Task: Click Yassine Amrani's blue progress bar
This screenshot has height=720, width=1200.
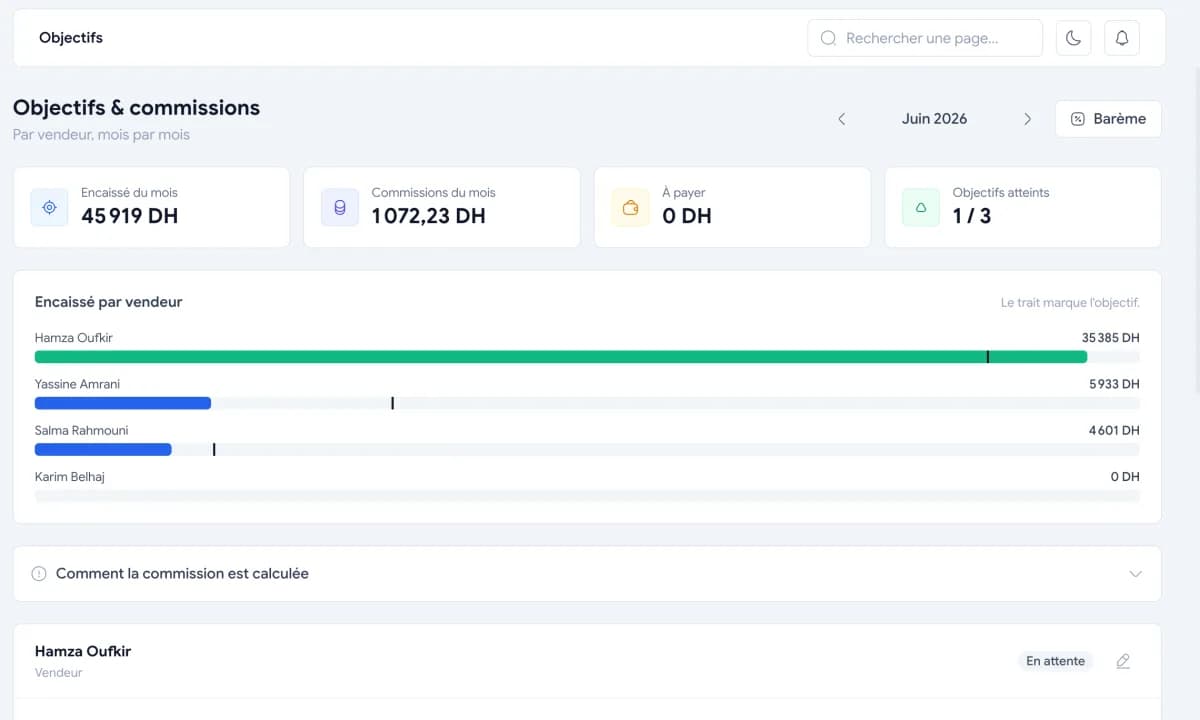Action: pyautogui.click(x=123, y=403)
